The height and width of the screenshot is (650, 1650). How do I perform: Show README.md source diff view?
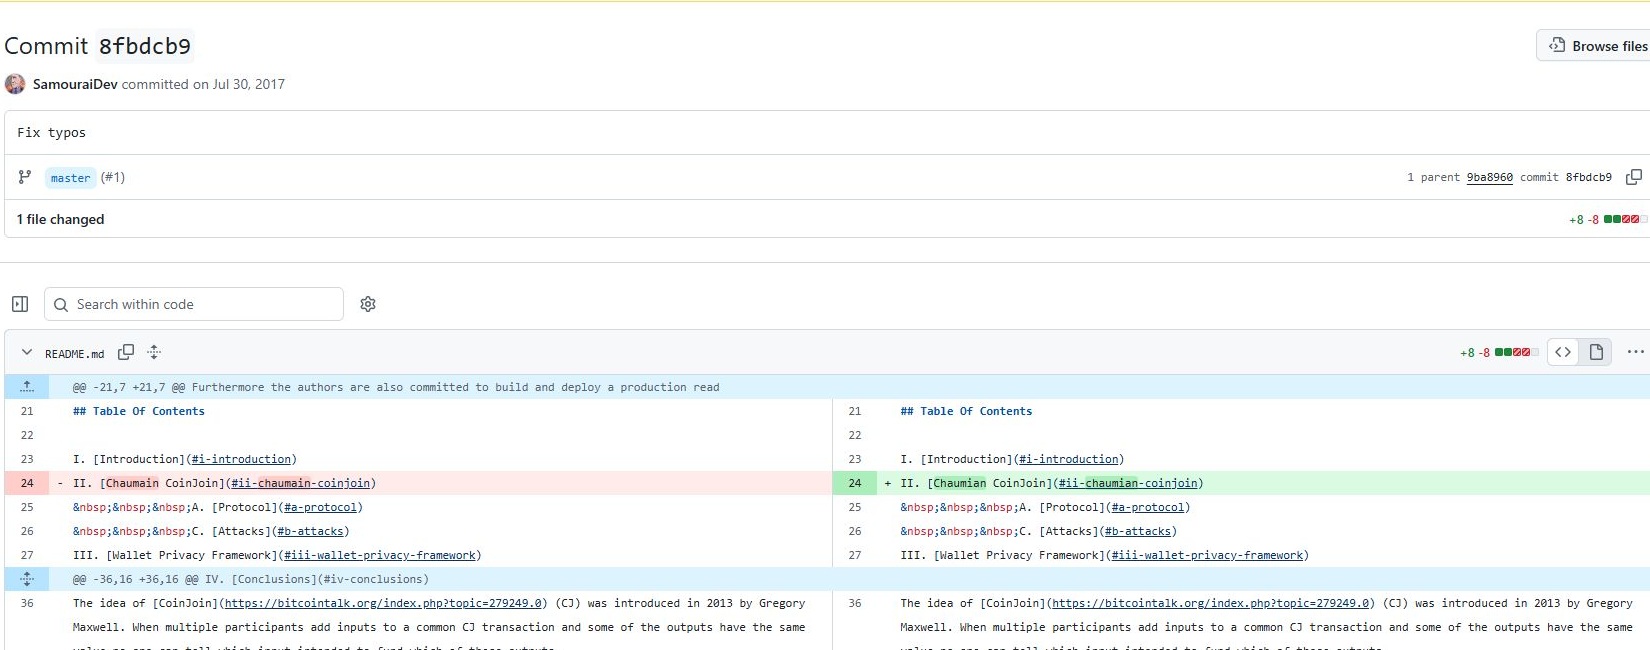click(1563, 352)
